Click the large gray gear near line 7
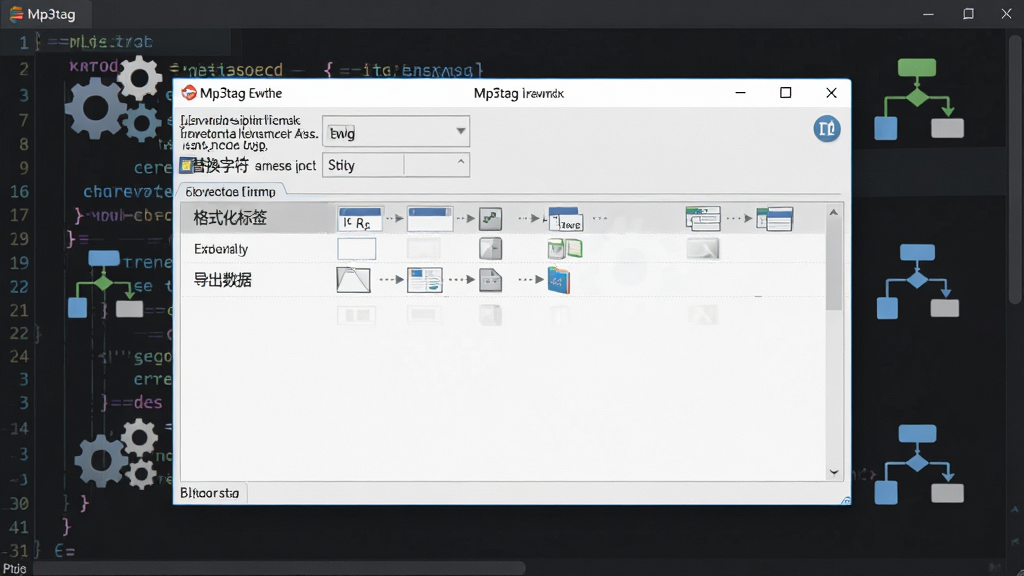The height and width of the screenshot is (576, 1024). tap(95, 108)
